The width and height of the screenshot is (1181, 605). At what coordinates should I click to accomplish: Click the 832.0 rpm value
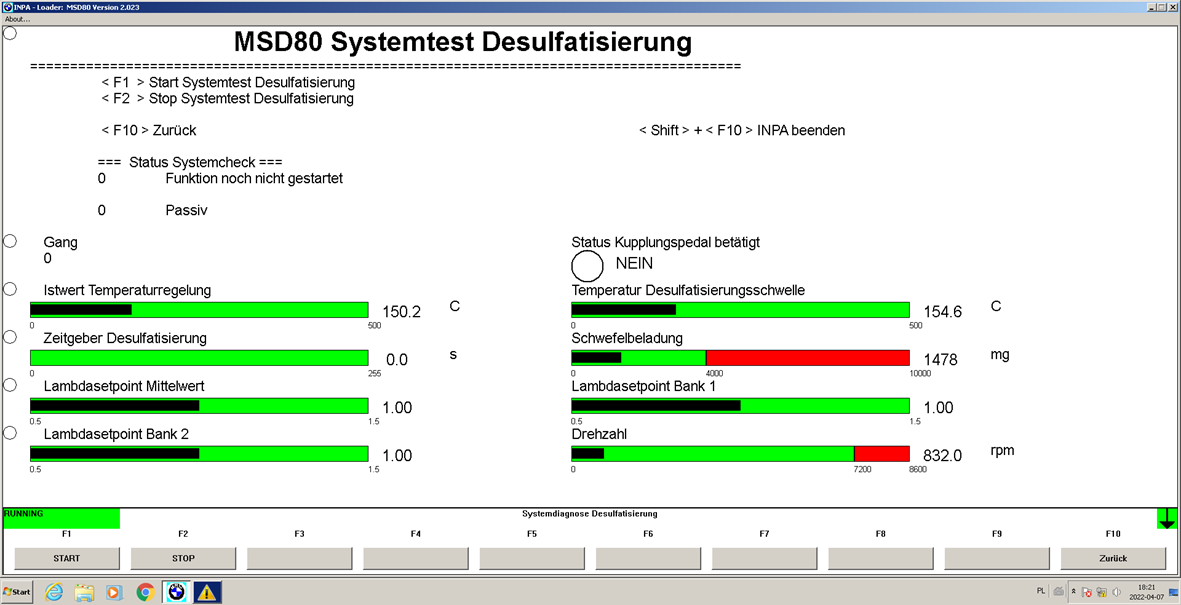[x=943, y=455]
